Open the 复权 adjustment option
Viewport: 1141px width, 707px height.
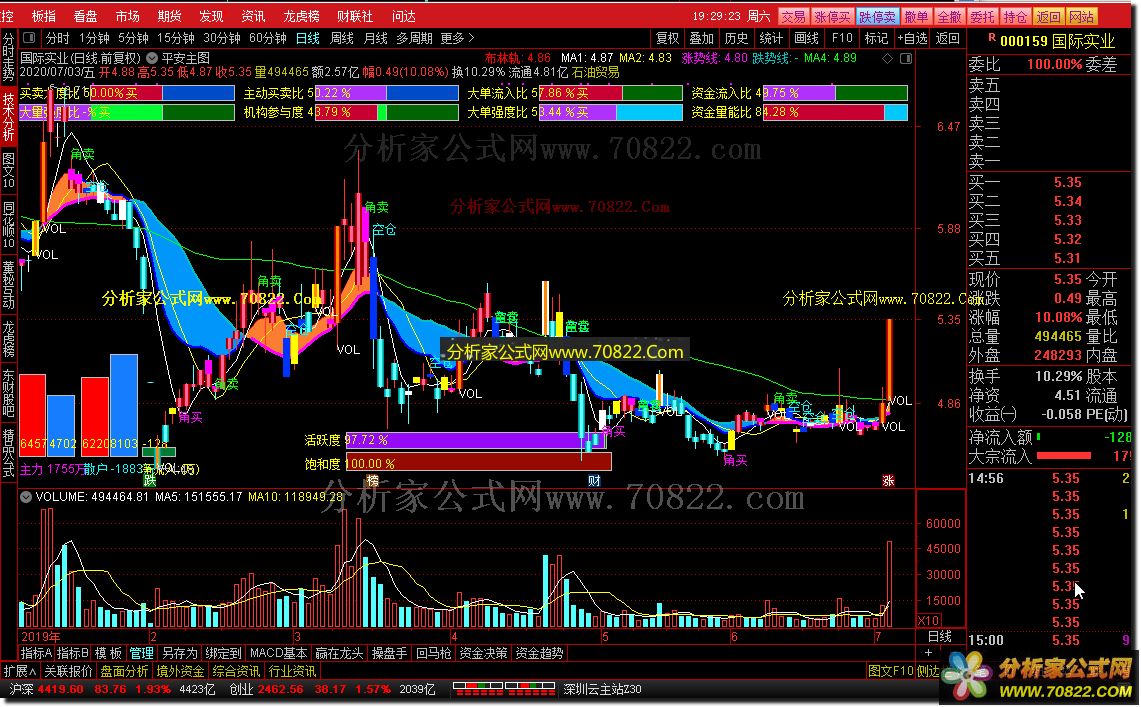(x=667, y=39)
